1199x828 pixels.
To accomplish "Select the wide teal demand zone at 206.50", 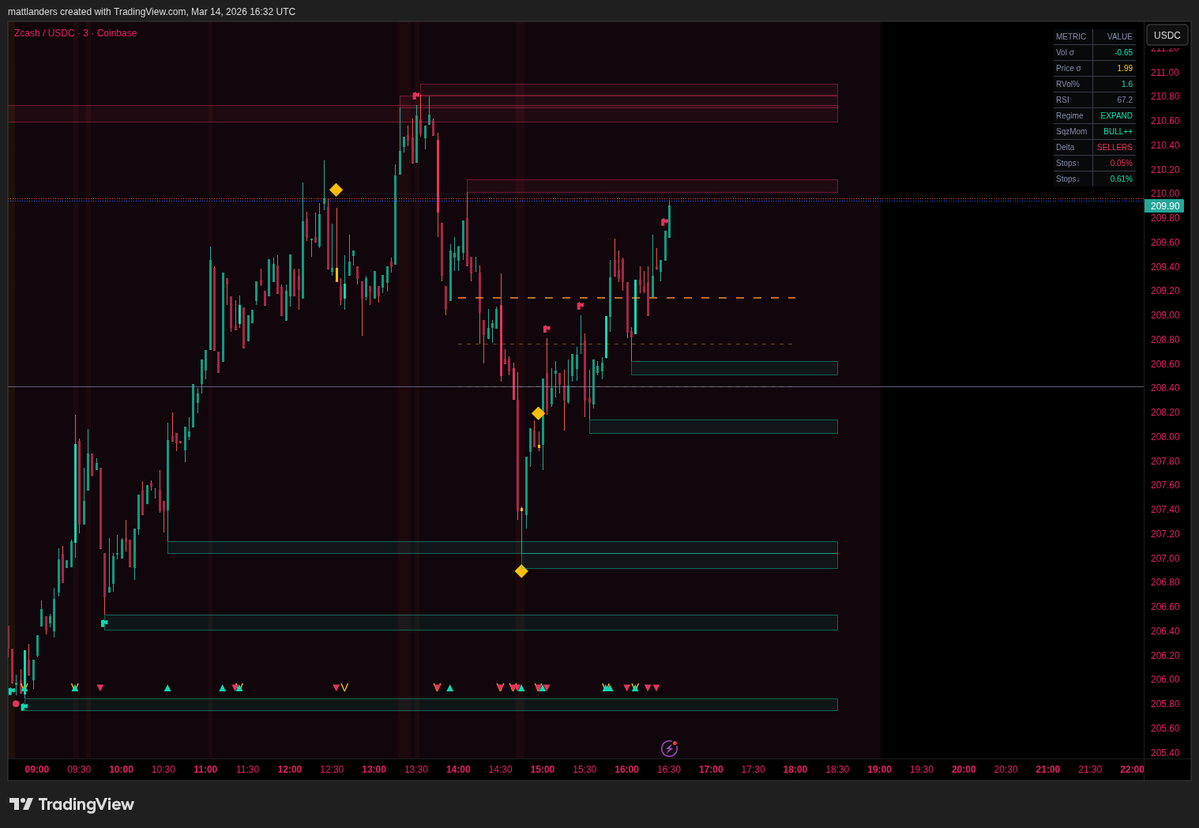I will point(470,622).
